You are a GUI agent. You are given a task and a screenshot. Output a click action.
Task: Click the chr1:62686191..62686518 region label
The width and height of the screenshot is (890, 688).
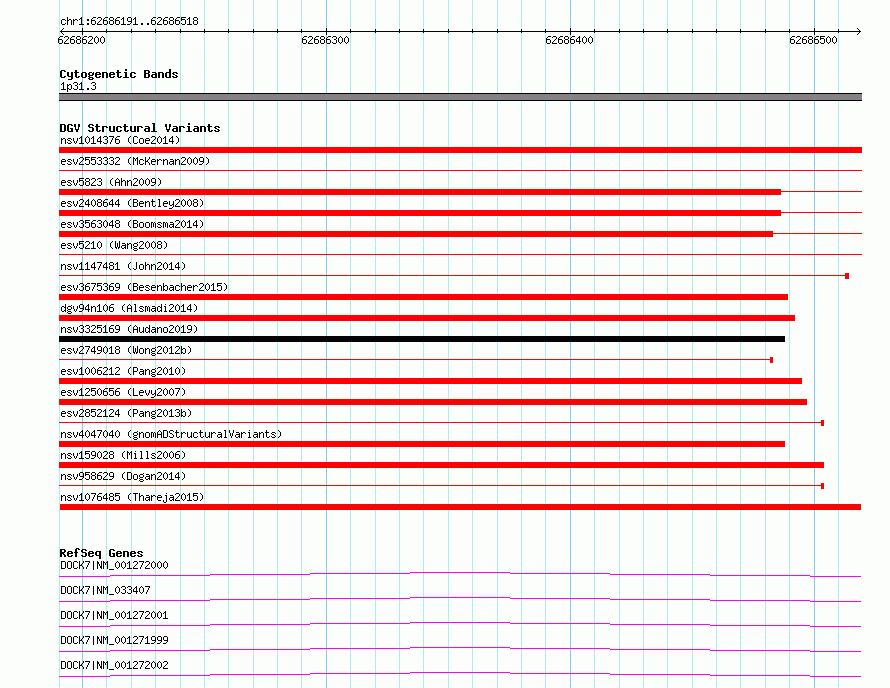click(x=129, y=22)
